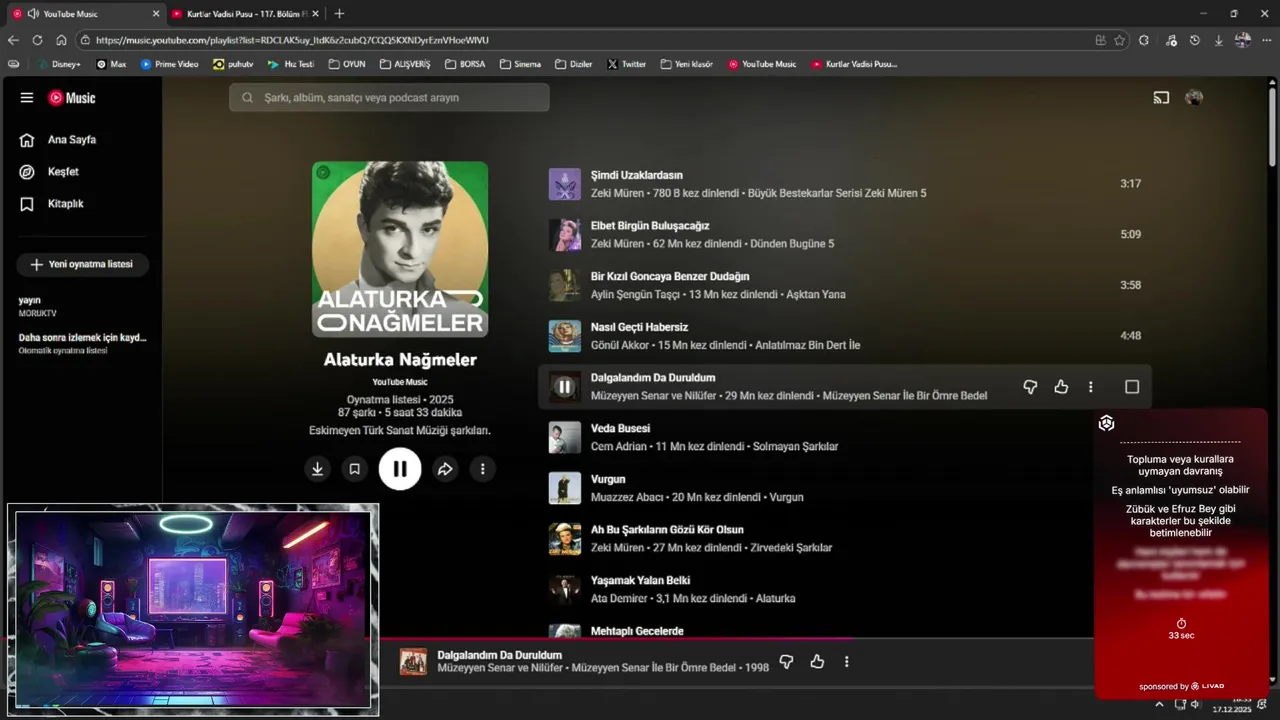The height and width of the screenshot is (720, 1280).
Task: Click Ah Bu Şarkıların Gözü Kör Olsun title
Action: point(667,530)
